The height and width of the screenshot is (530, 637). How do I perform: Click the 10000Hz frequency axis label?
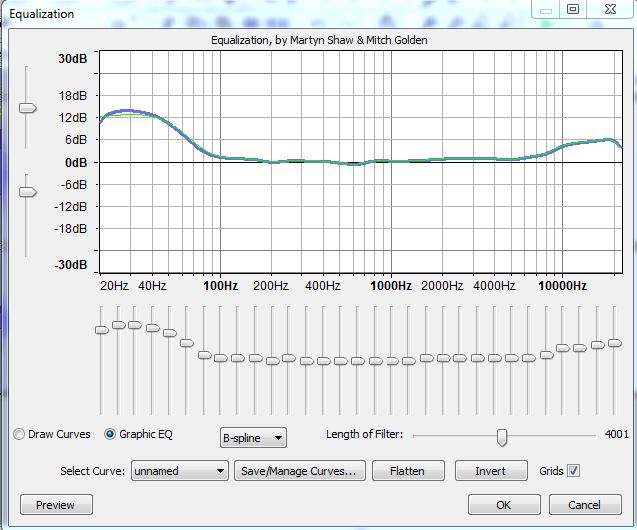pos(562,286)
